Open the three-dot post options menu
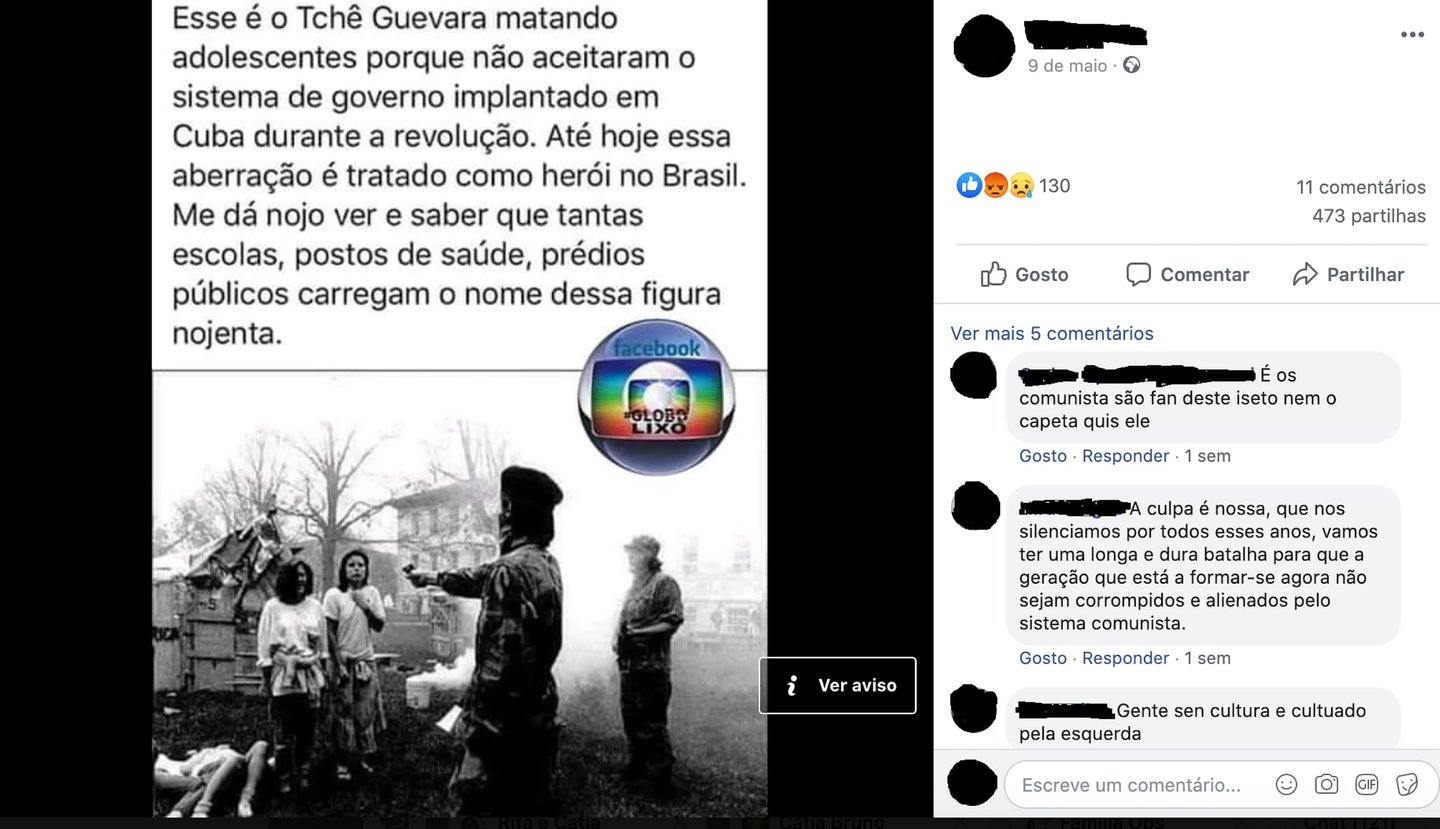The height and width of the screenshot is (829, 1440). tap(1412, 35)
